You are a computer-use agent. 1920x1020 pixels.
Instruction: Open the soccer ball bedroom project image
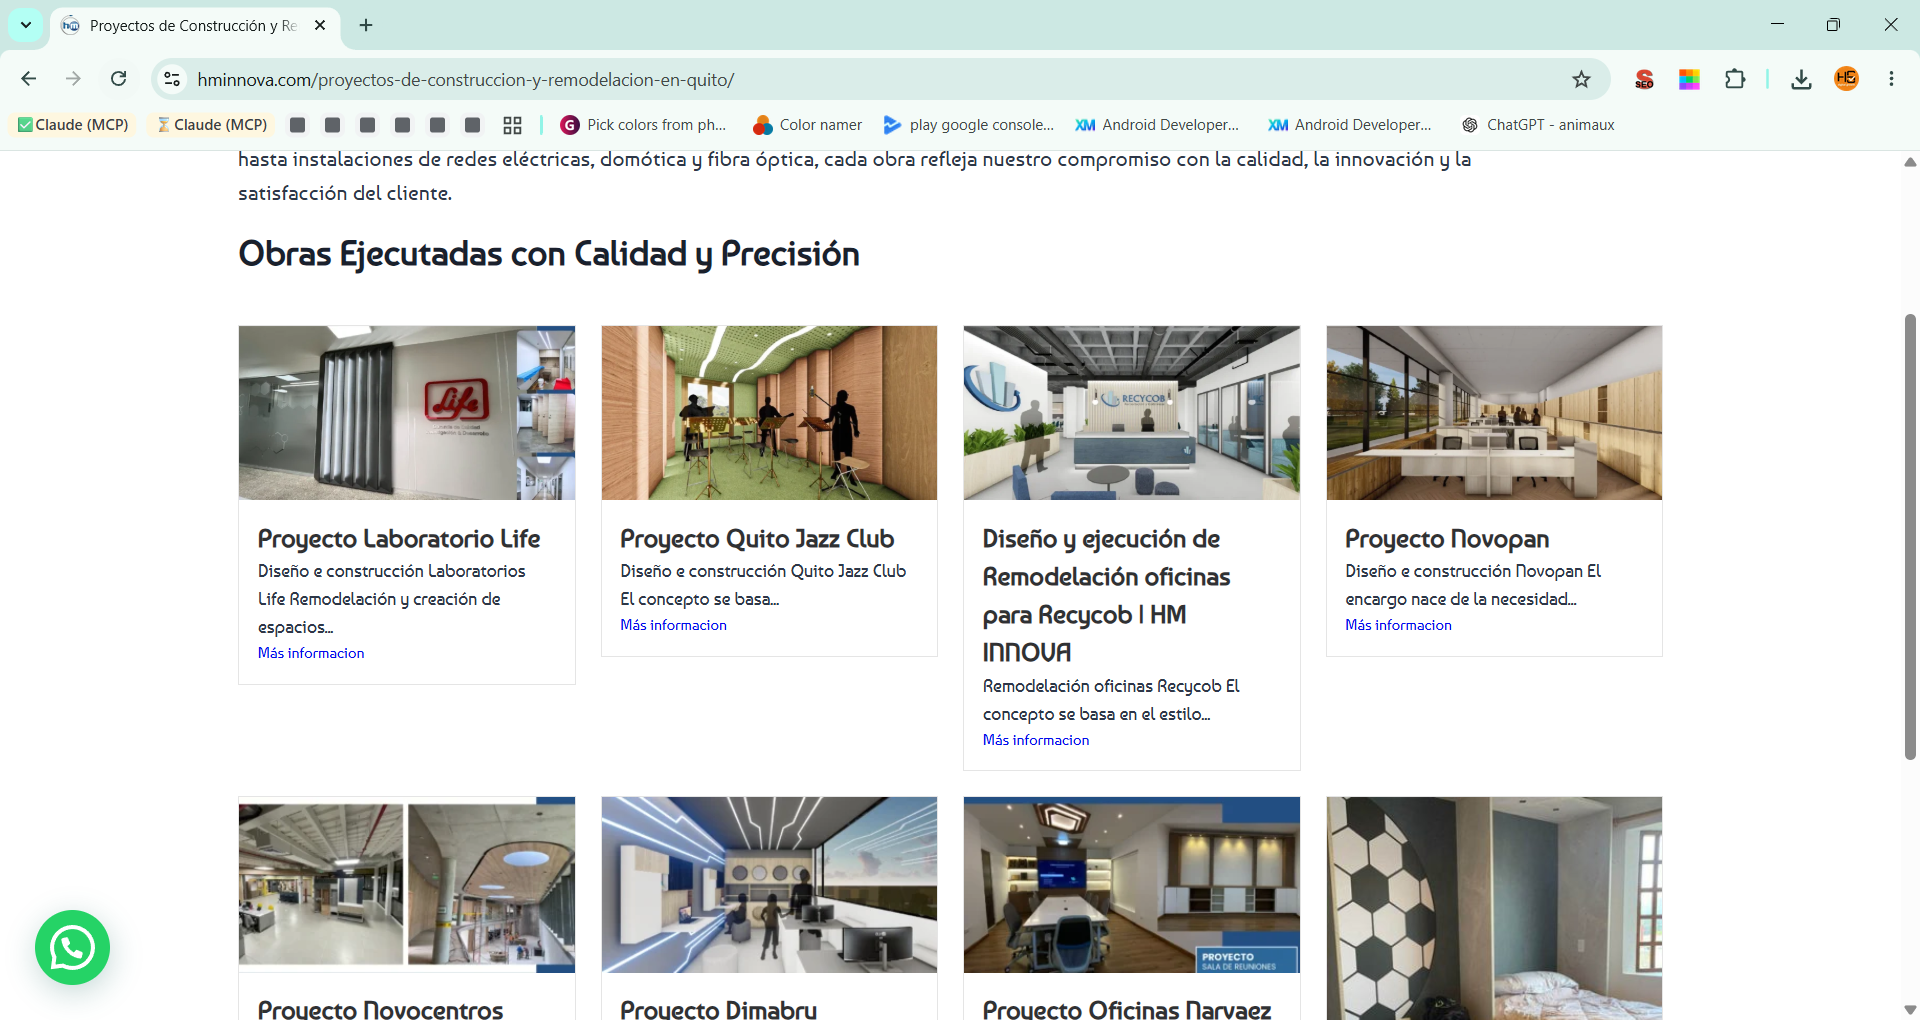(x=1494, y=908)
